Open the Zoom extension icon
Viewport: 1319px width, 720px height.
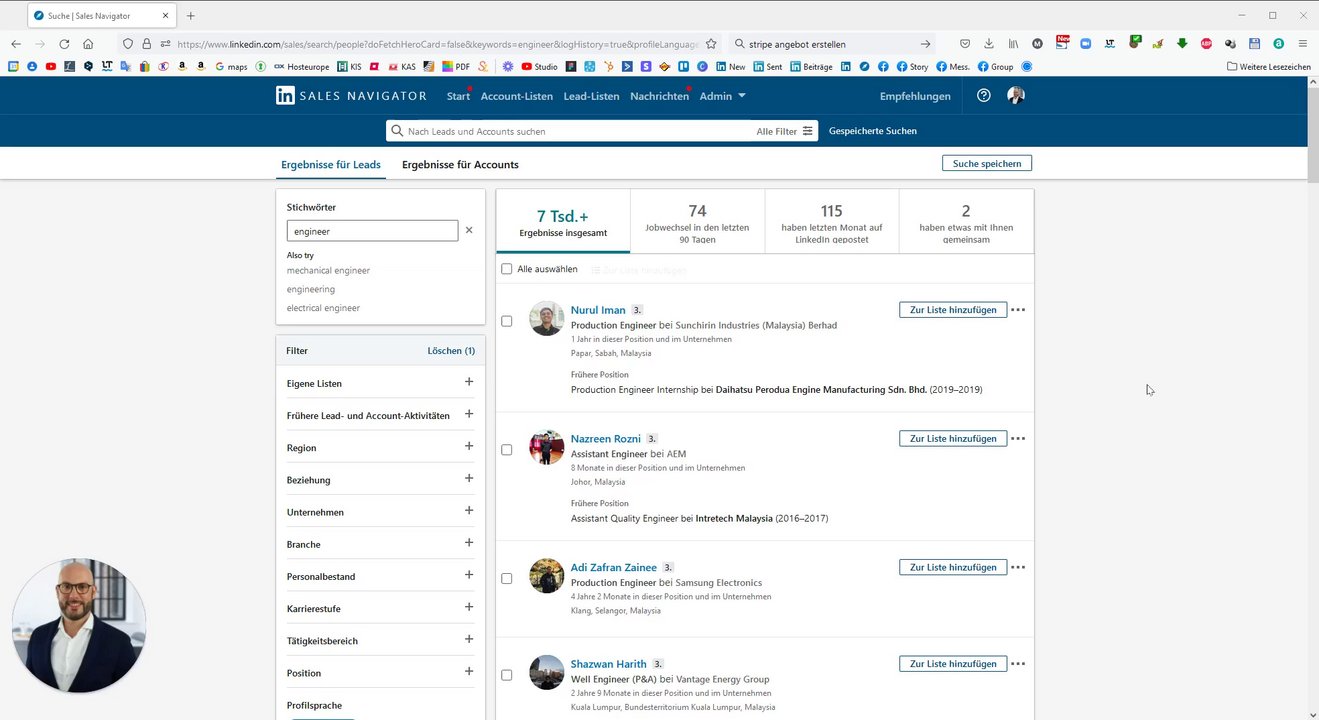coord(1085,44)
